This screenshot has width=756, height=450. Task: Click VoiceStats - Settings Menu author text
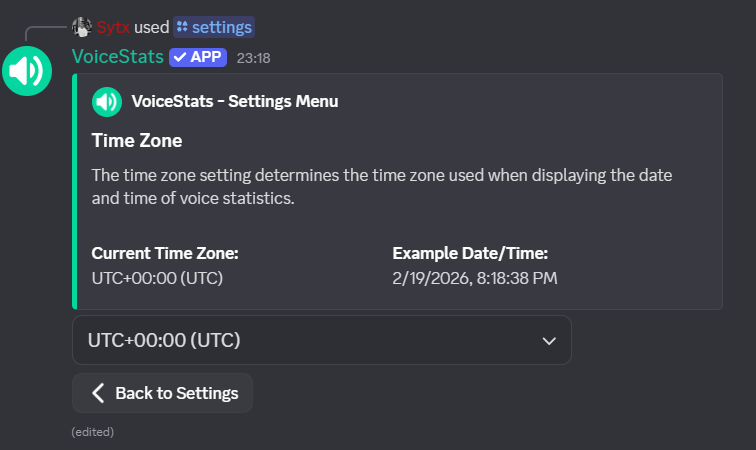(x=234, y=101)
